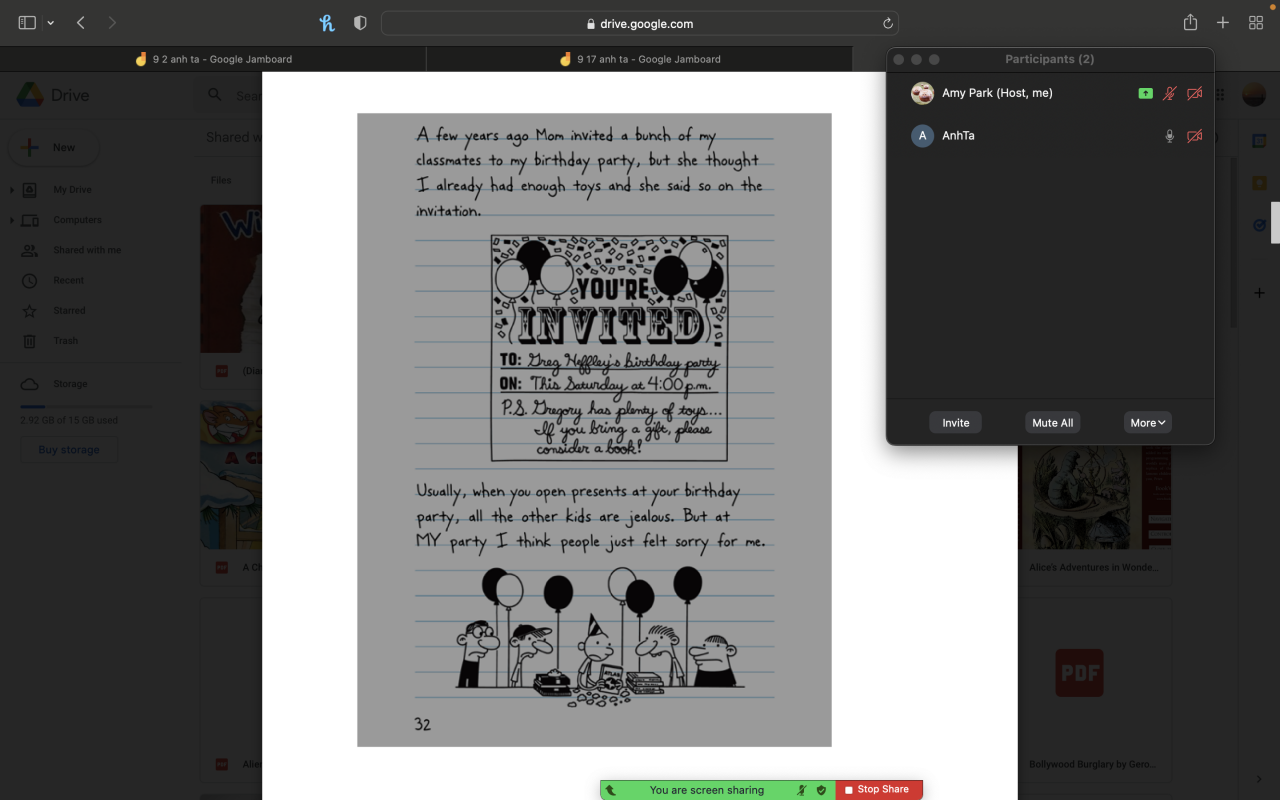This screenshot has height=800, width=1280.
Task: Click the drive.google.com address bar
Action: pos(640,23)
